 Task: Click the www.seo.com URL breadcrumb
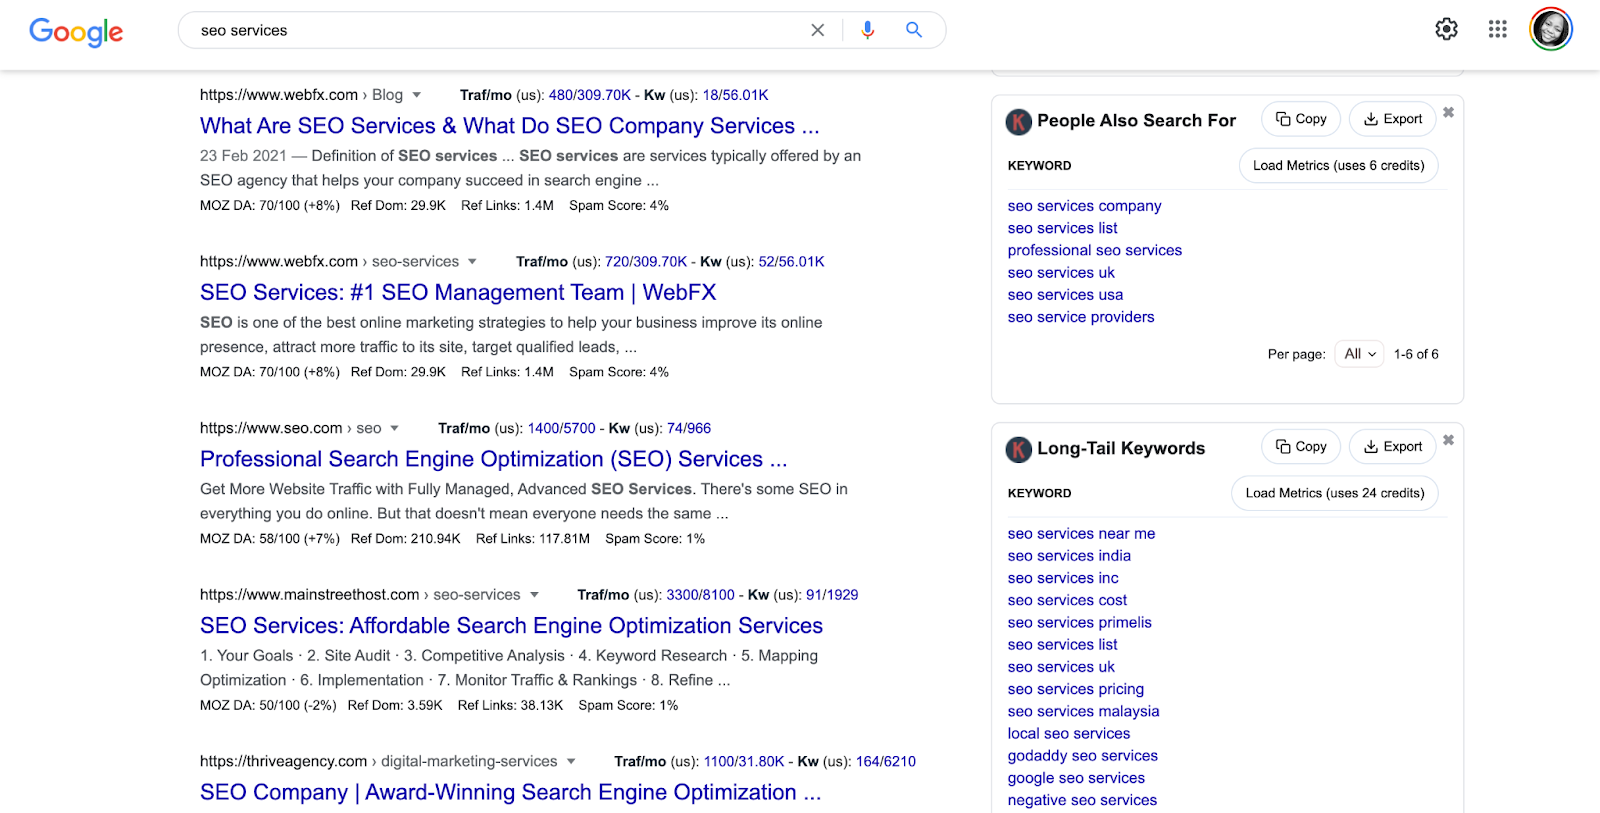pyautogui.click(x=290, y=428)
